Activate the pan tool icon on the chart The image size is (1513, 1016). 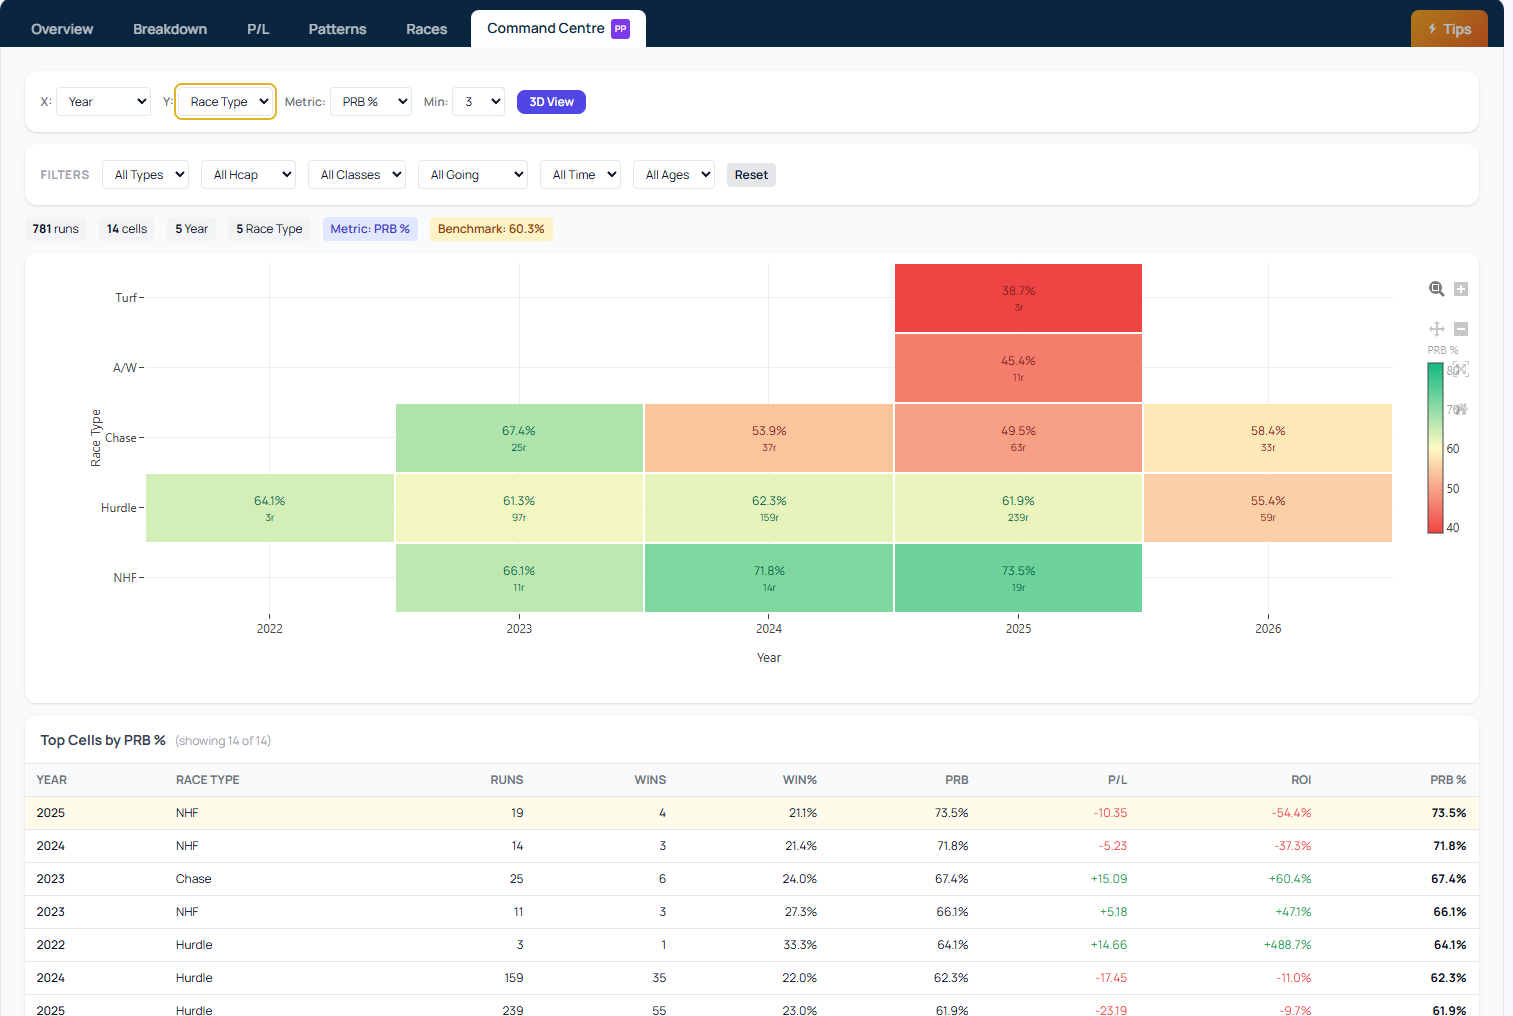1437,328
